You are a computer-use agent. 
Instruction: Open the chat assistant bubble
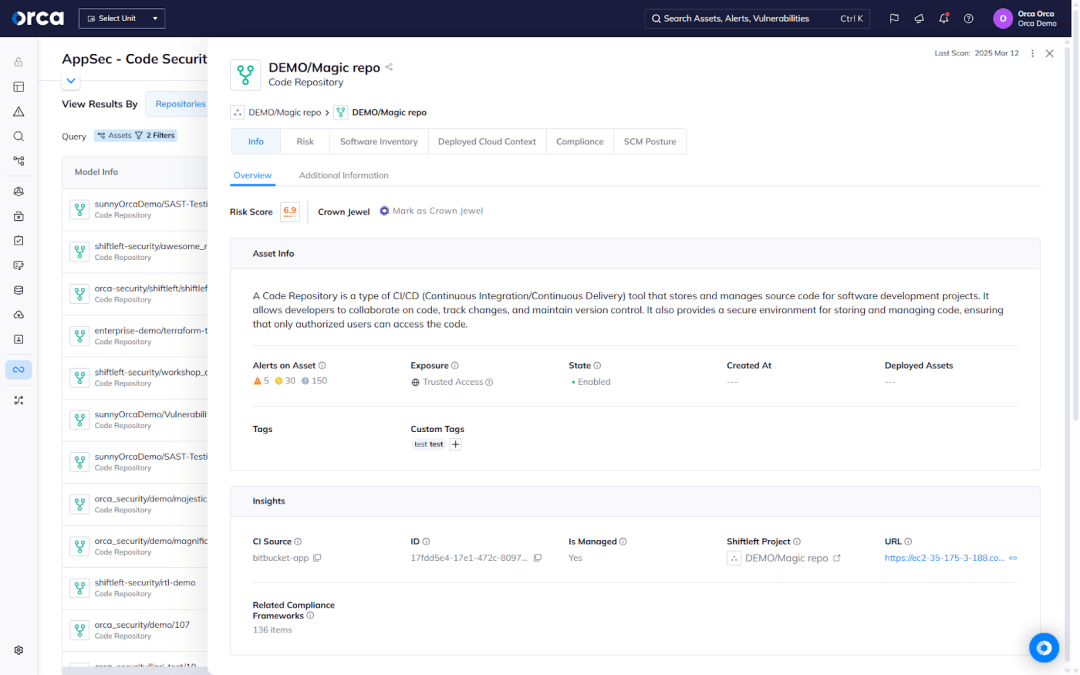pos(1043,647)
